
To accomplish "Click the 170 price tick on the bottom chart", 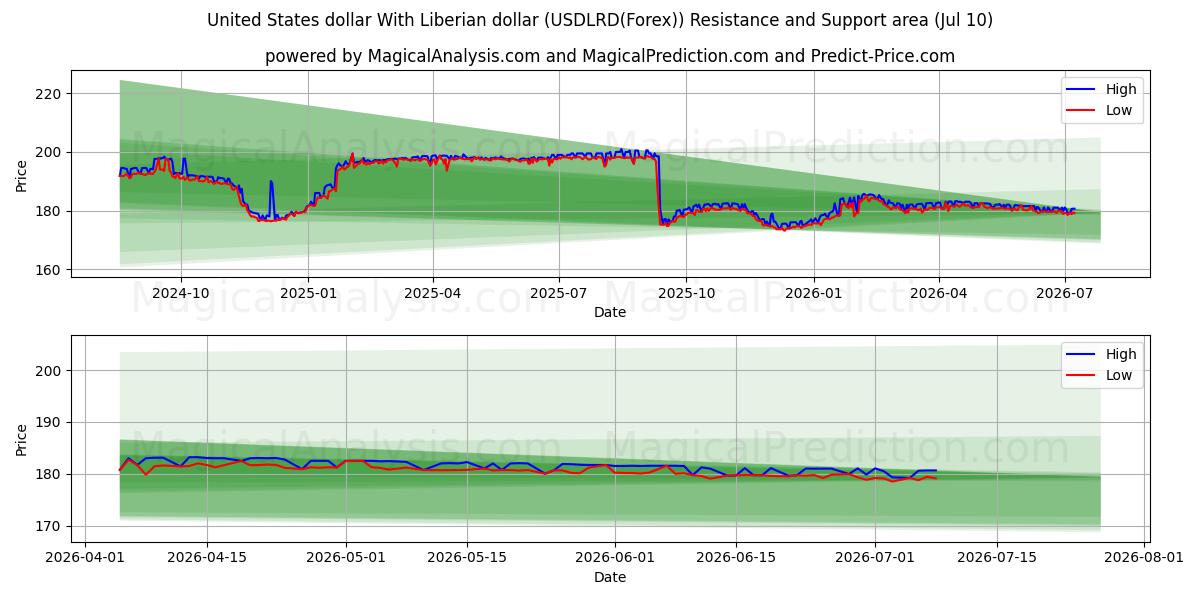I will (x=50, y=526).
